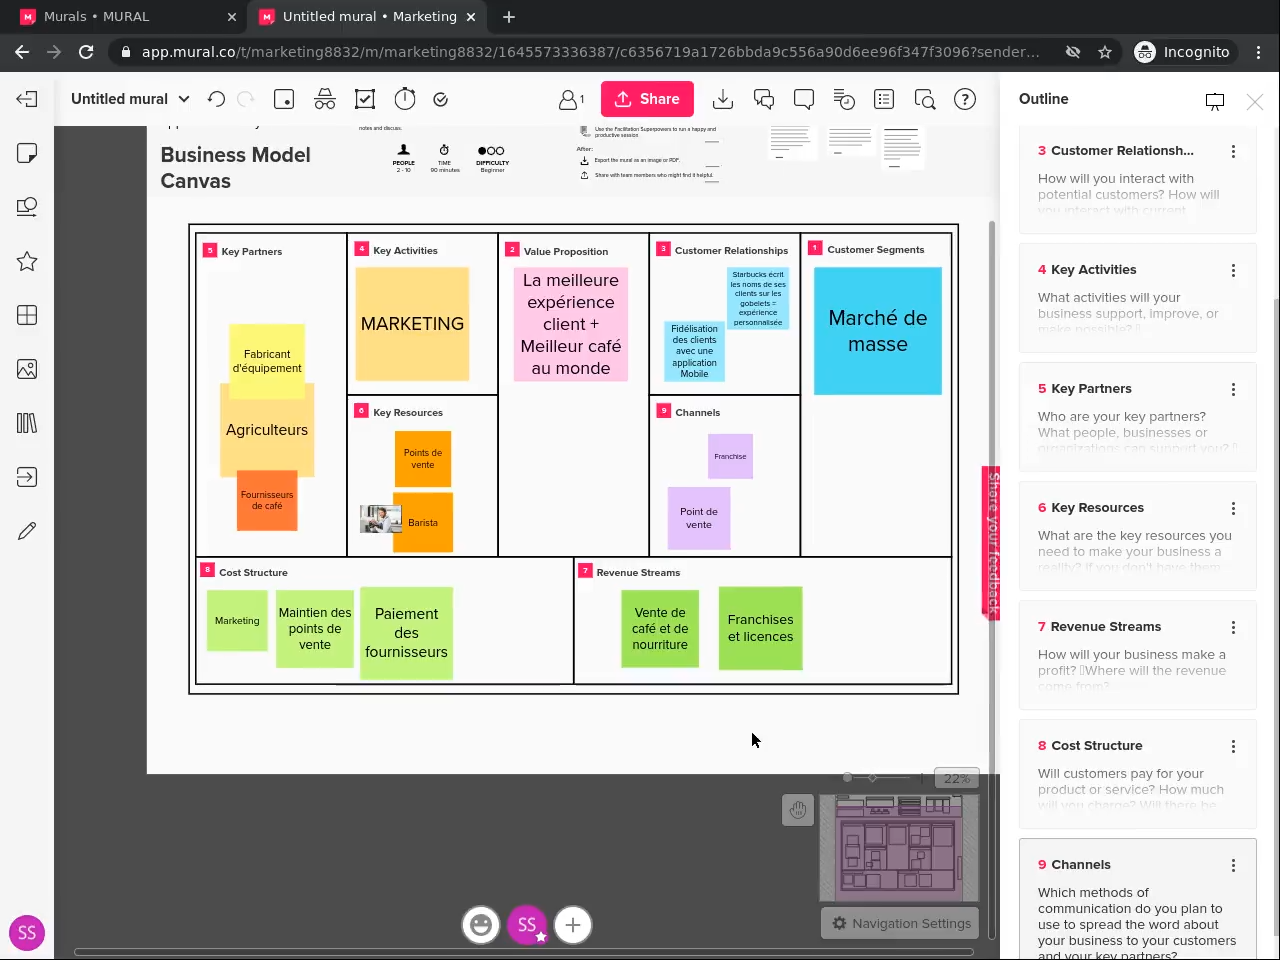Image resolution: width=1280 pixels, height=960 pixels.
Task: Open the SS user avatar at bottom left
Action: (x=27, y=933)
